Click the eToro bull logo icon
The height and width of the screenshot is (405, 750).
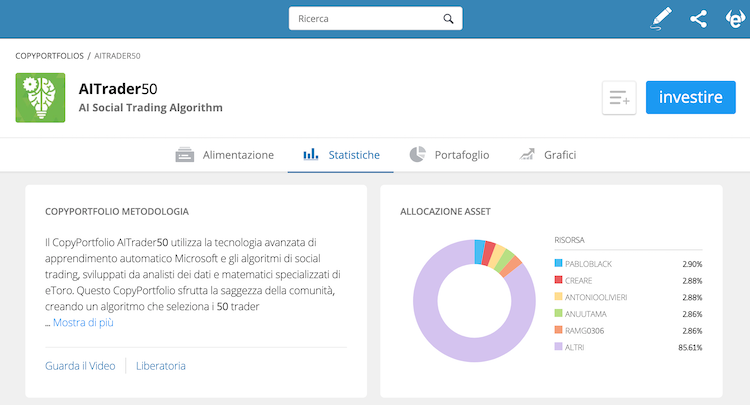tap(736, 19)
